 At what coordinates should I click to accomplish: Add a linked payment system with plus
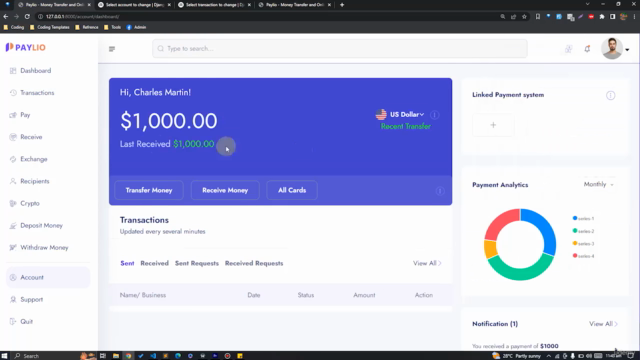pos(493,125)
